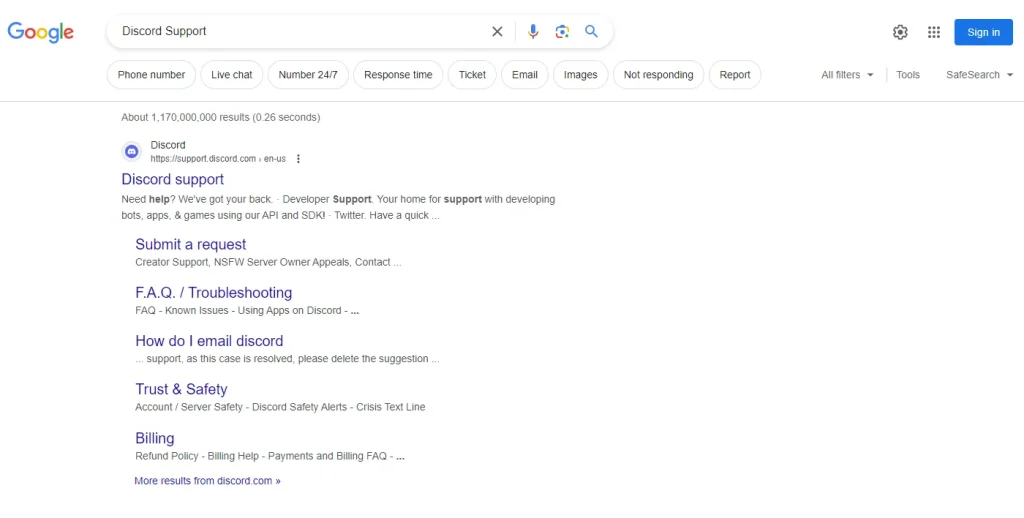Click the support.discord.com URL text
This screenshot has width=1024, height=518.
pos(217,159)
